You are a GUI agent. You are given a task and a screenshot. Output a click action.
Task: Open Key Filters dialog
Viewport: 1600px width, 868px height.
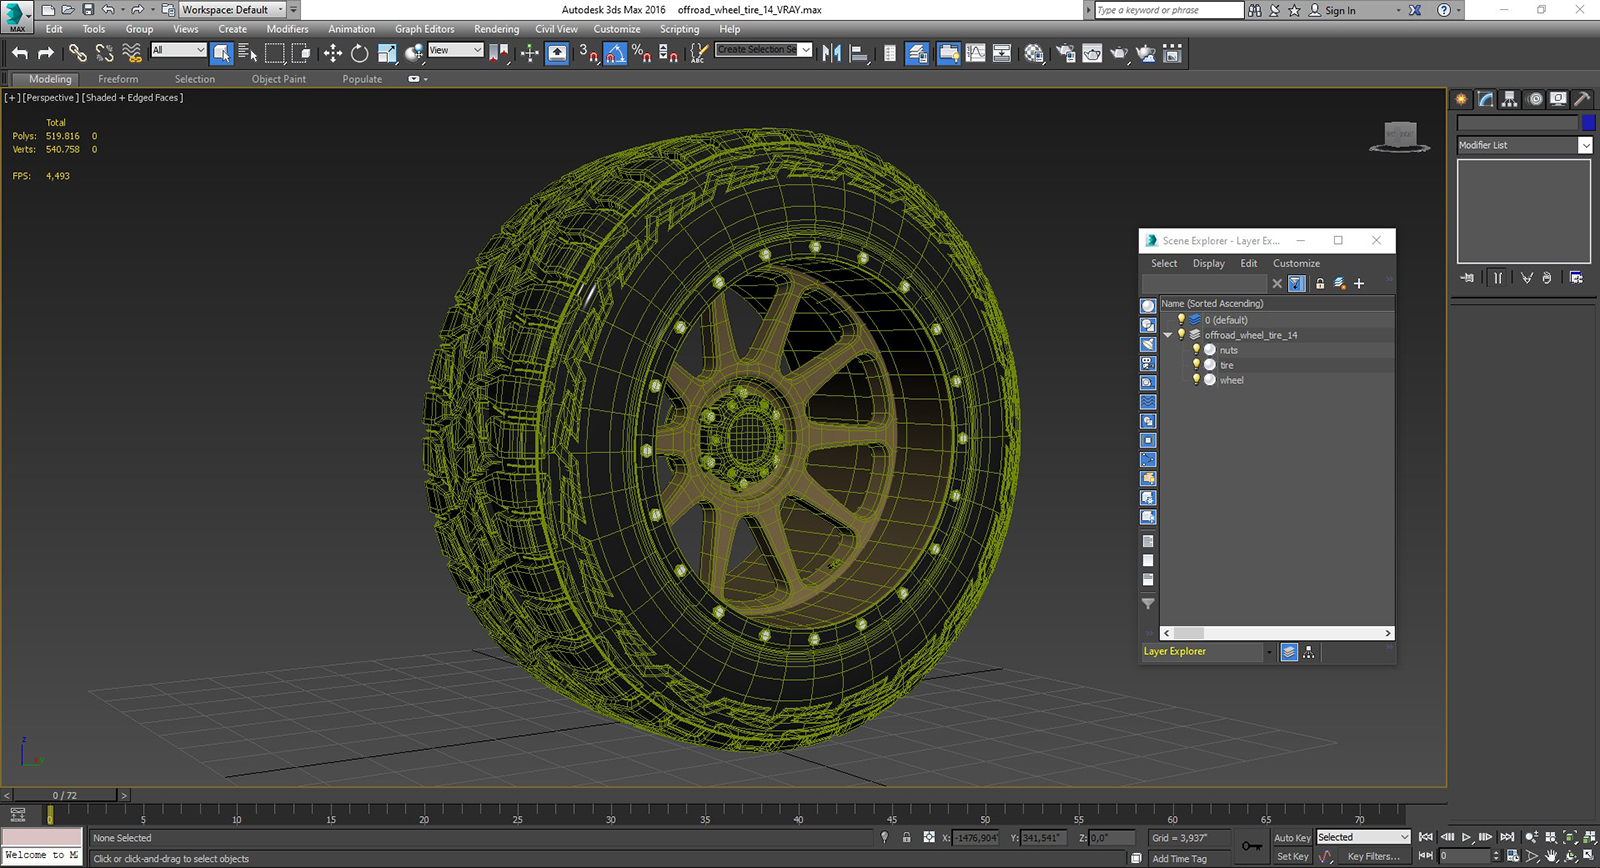tap(1373, 856)
